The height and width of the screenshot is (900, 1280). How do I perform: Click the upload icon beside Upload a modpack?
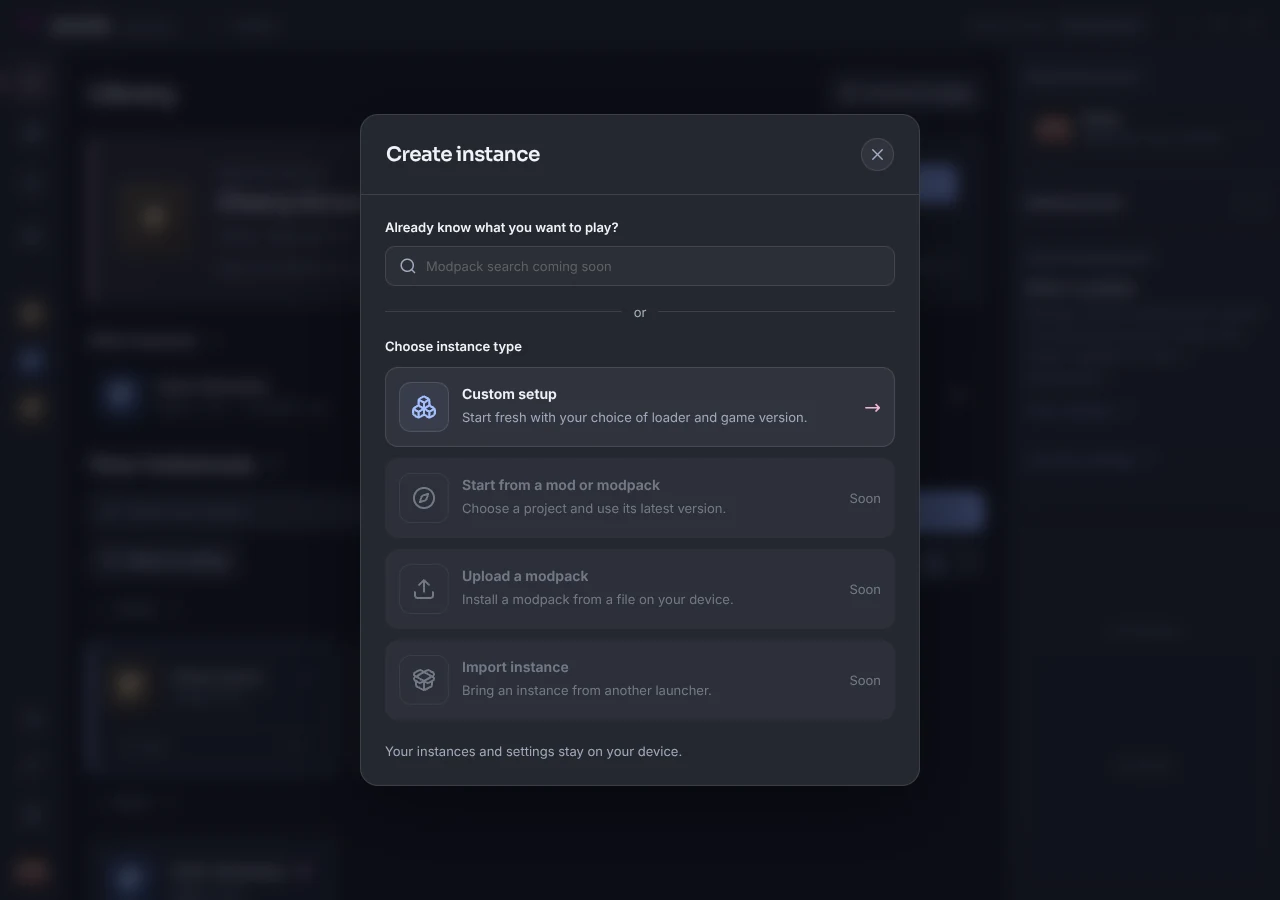click(x=424, y=589)
